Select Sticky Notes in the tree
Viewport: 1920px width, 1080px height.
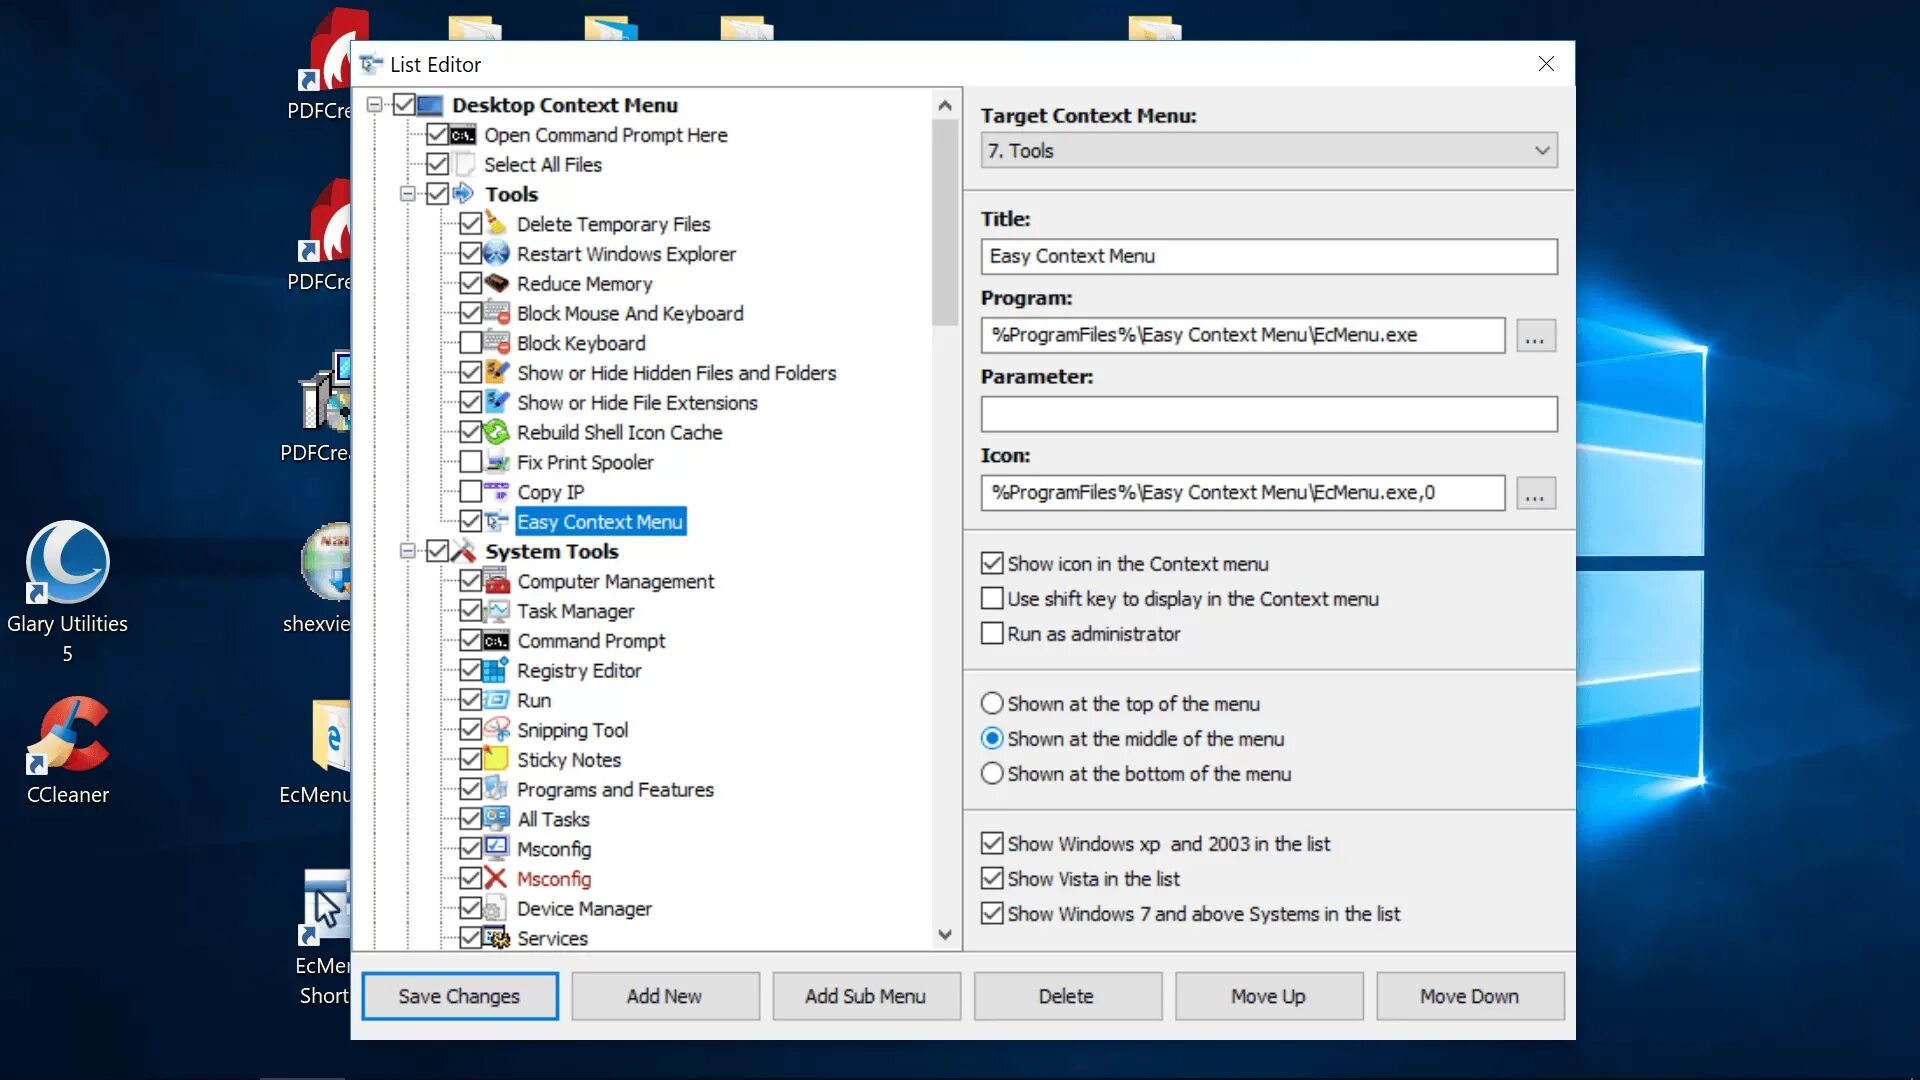[x=568, y=760]
